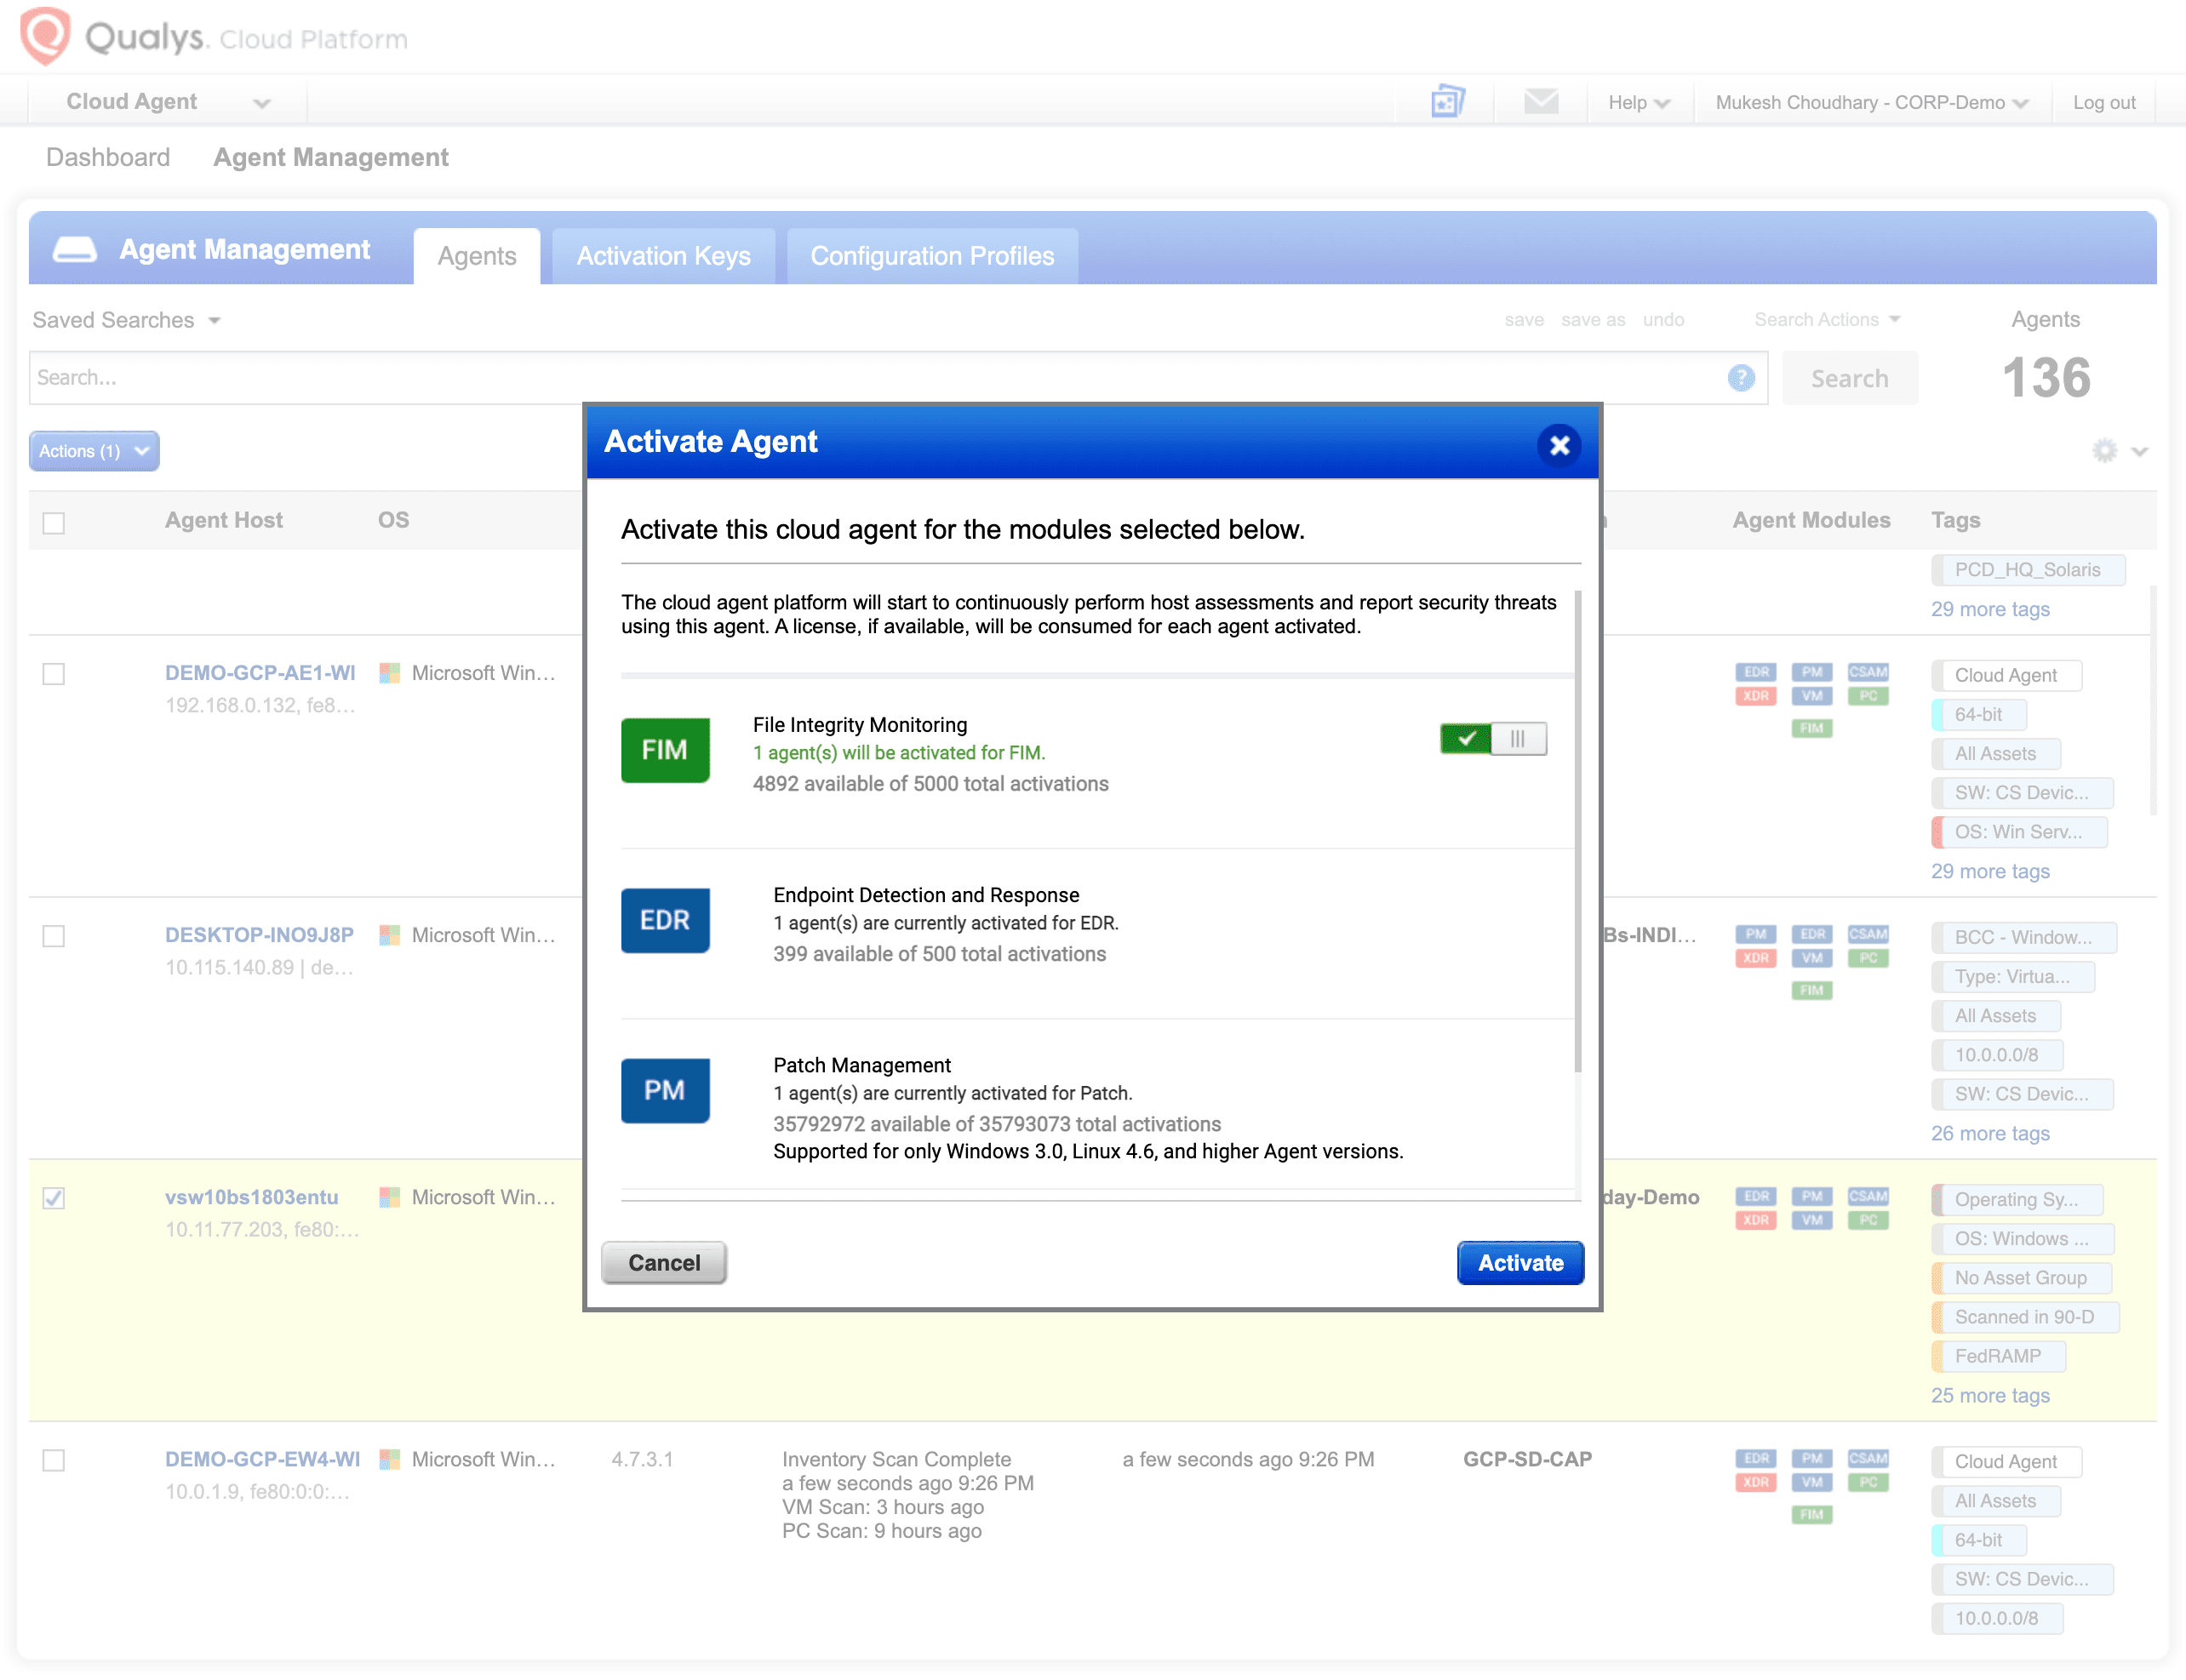Close the Activate Agent dialog
This screenshot has width=2186, height=1680.
tap(1559, 445)
